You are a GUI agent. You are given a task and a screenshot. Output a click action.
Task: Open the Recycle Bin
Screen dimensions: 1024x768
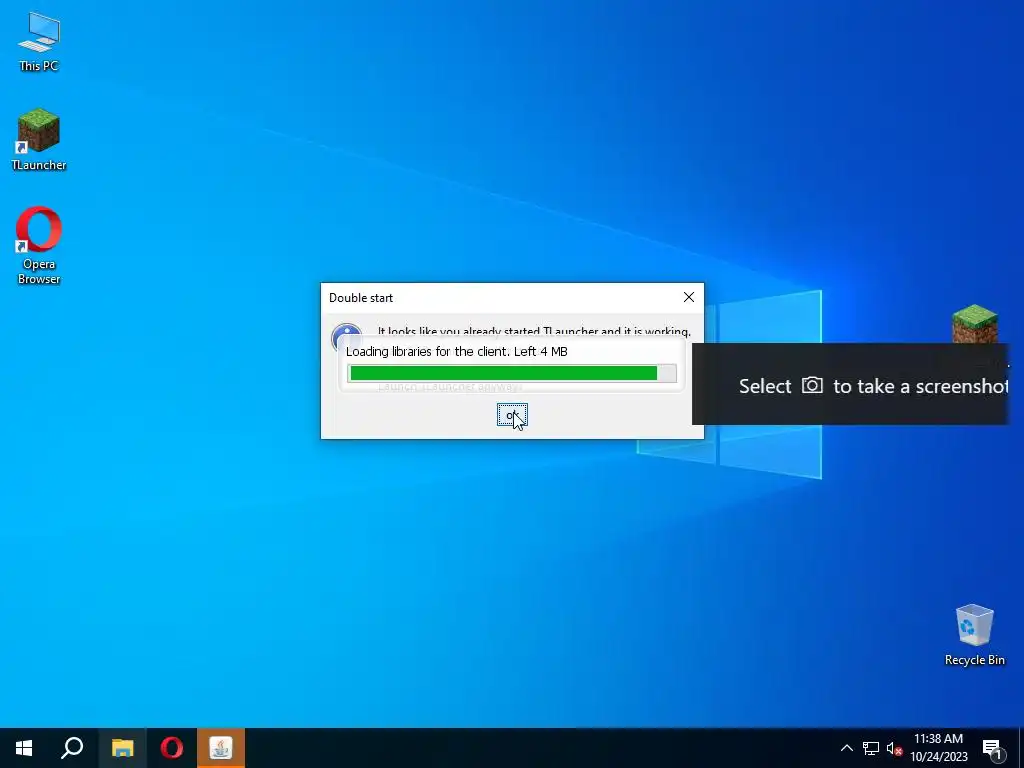[974, 635]
